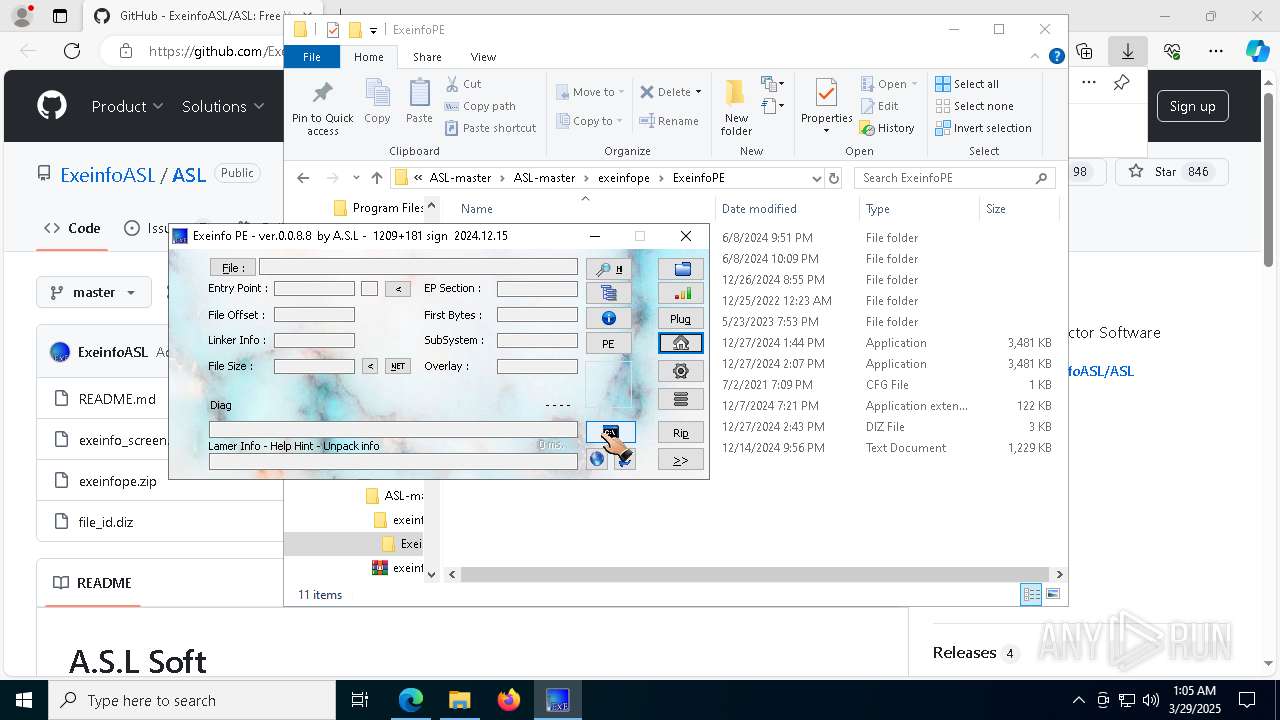Click Copy path in the ribbon
The height and width of the screenshot is (720, 1280).
[x=480, y=106]
